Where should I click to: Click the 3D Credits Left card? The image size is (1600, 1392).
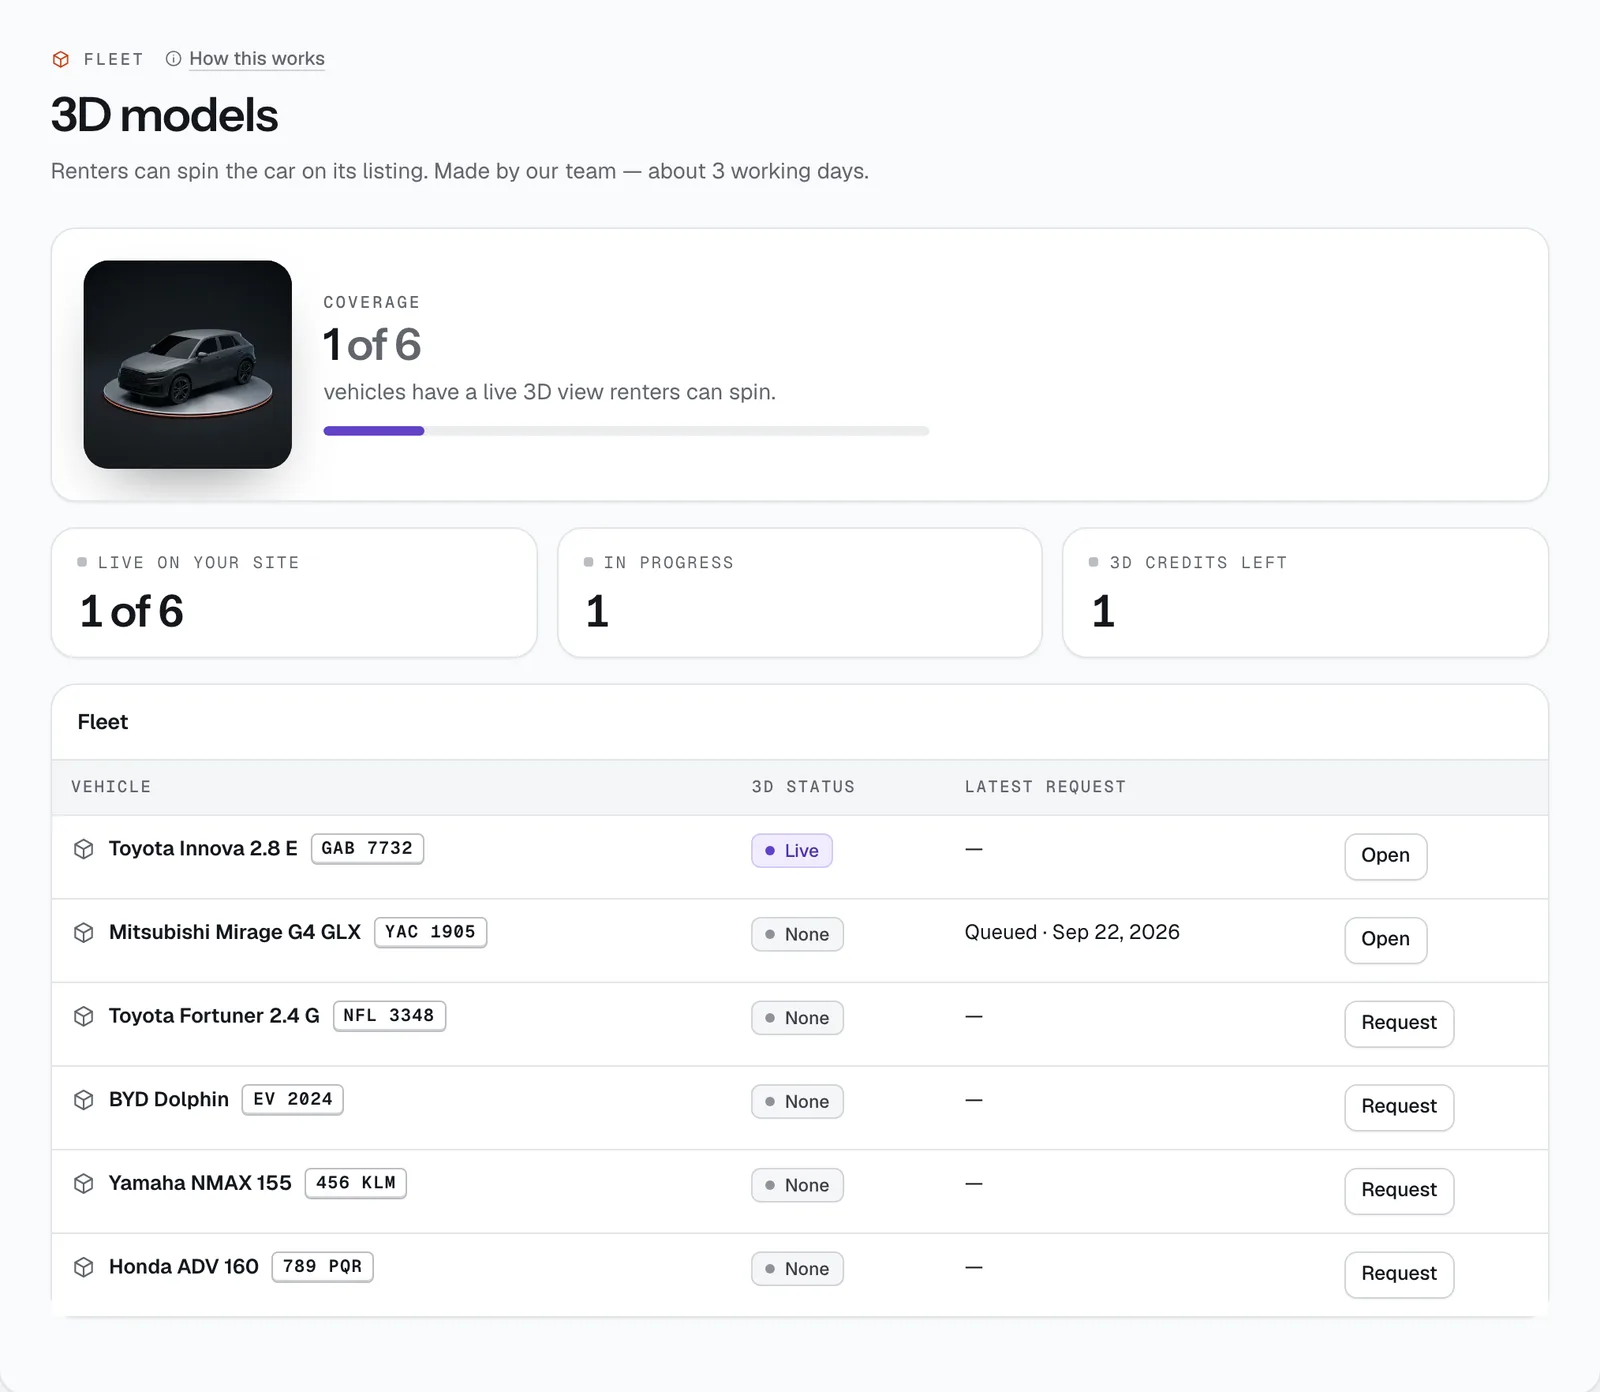click(x=1305, y=593)
